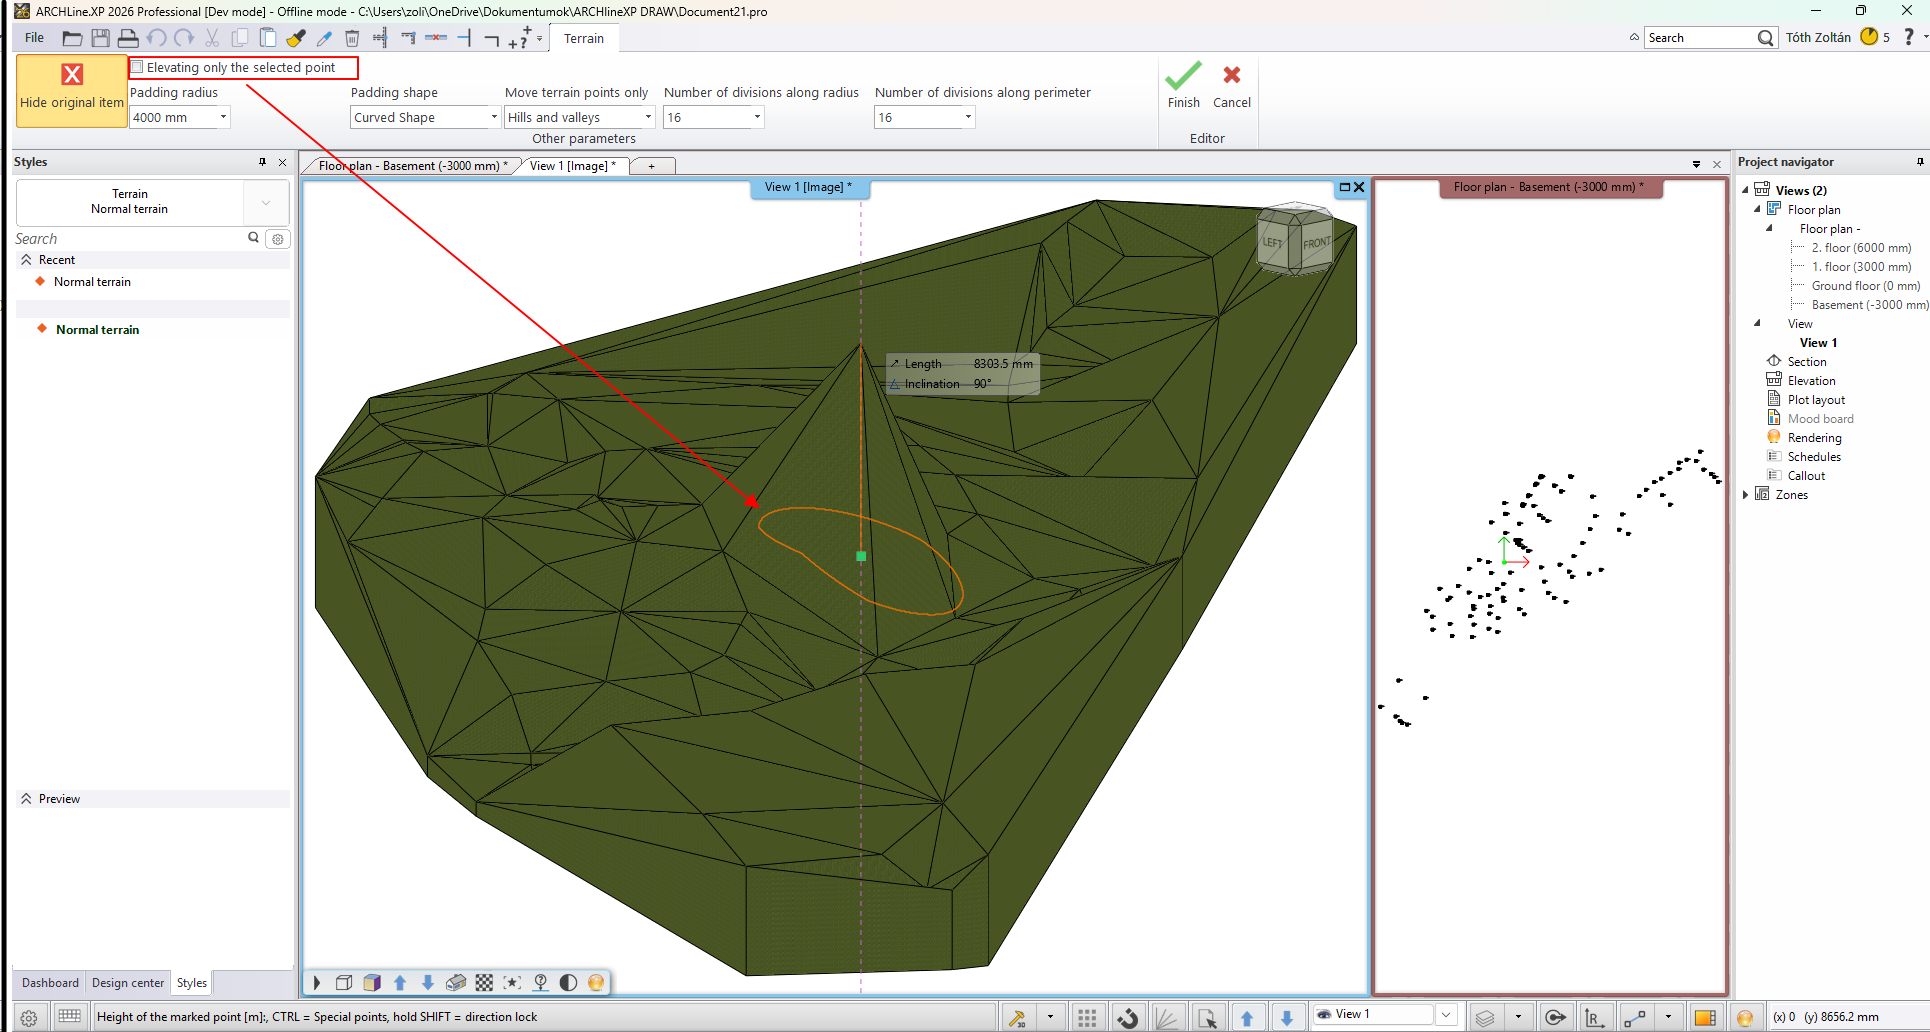Open the Padding shape dropdown
1930x1032 pixels.
coord(425,117)
